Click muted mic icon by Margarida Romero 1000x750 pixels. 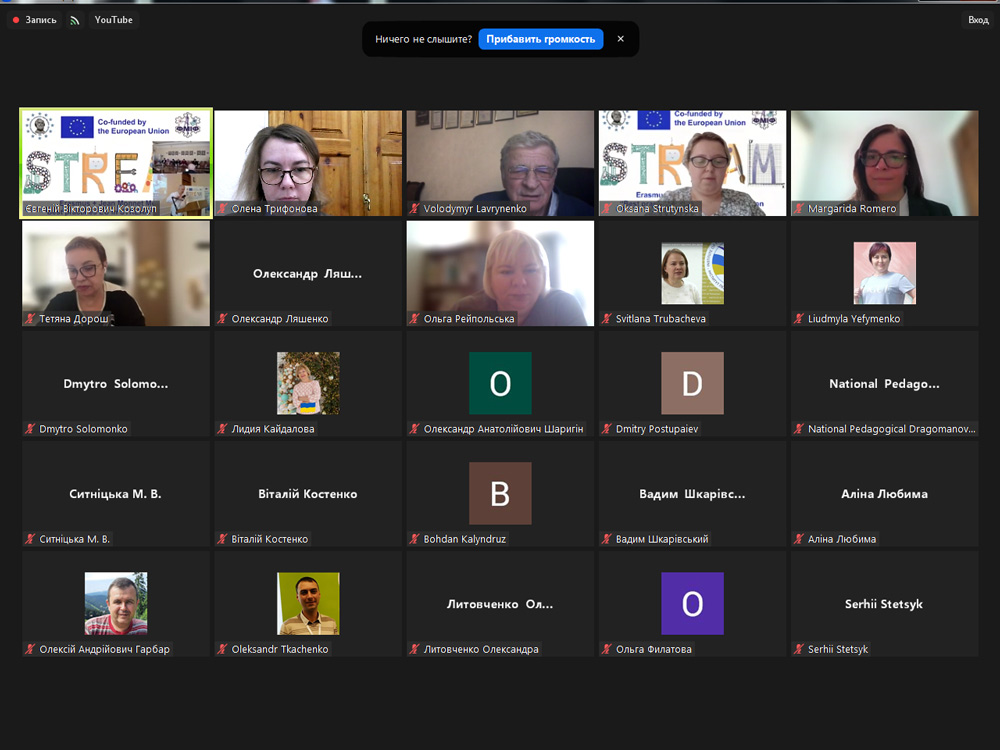coord(799,209)
